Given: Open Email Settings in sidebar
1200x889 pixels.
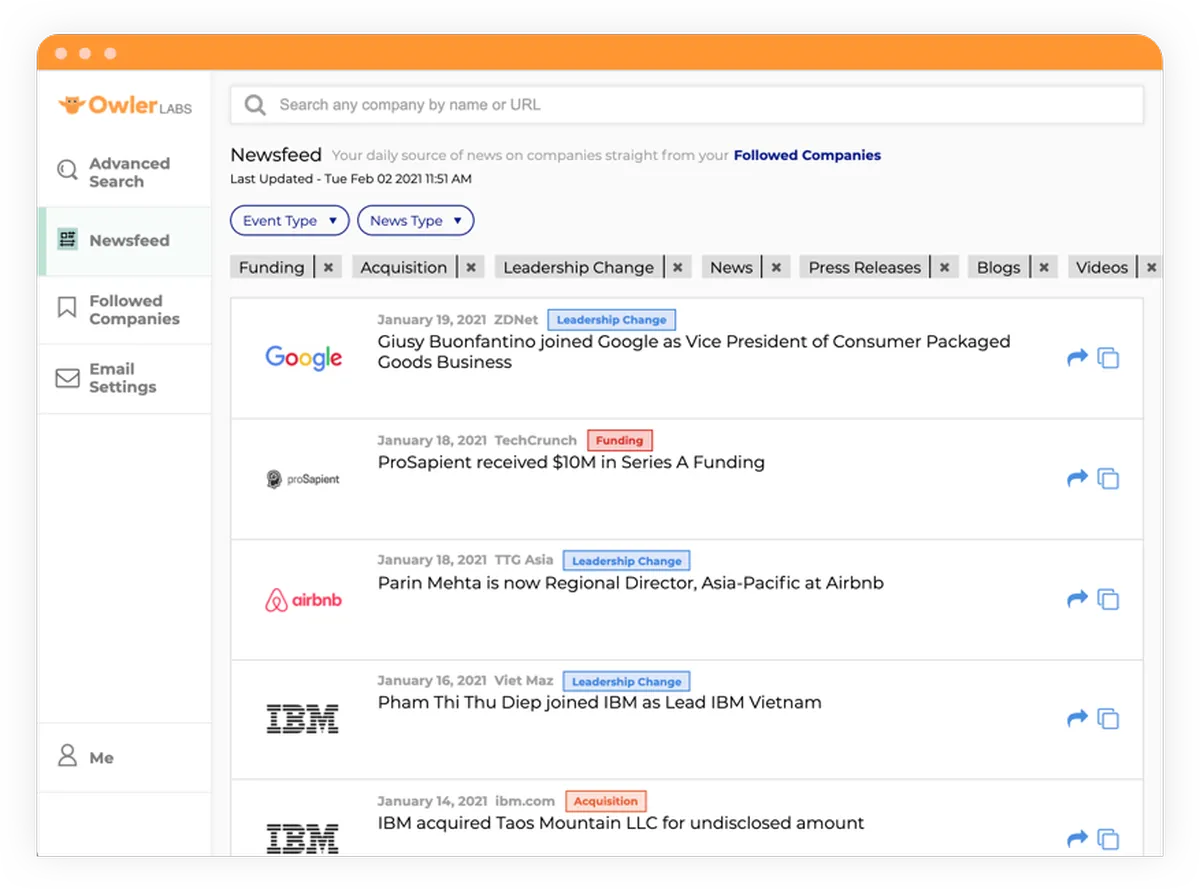Looking at the screenshot, I should (124, 378).
